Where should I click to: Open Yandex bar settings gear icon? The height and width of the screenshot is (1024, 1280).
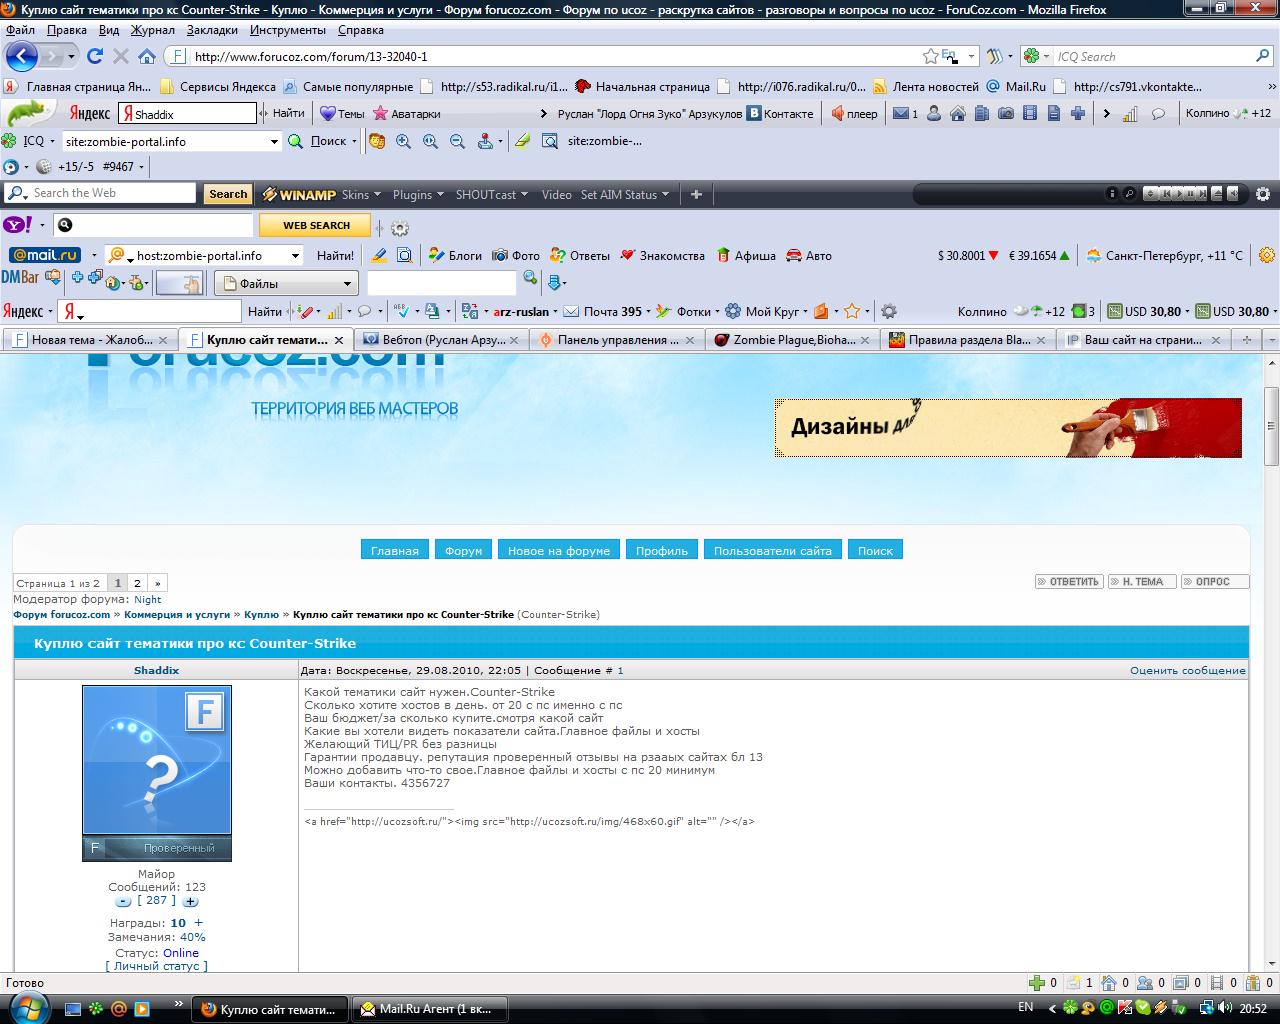coord(888,311)
